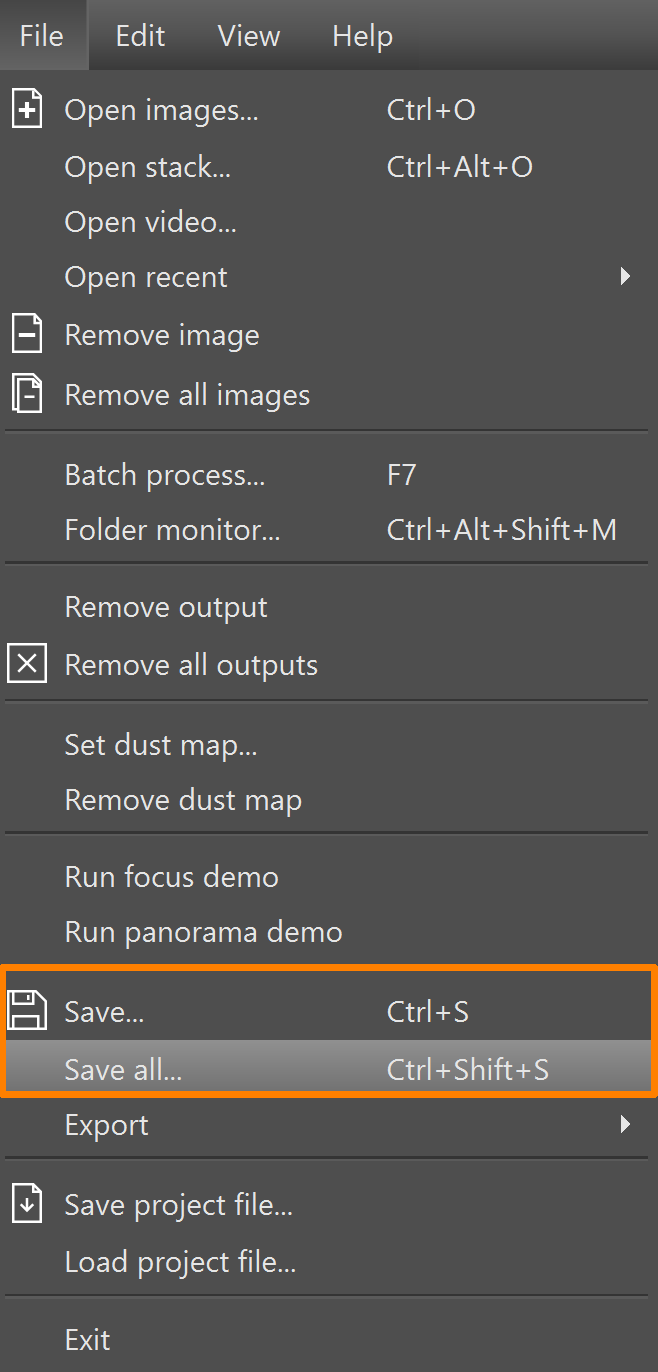Viewport: 658px width, 1372px height.
Task: Open the Folder monitor option
Action: [x=172, y=530]
